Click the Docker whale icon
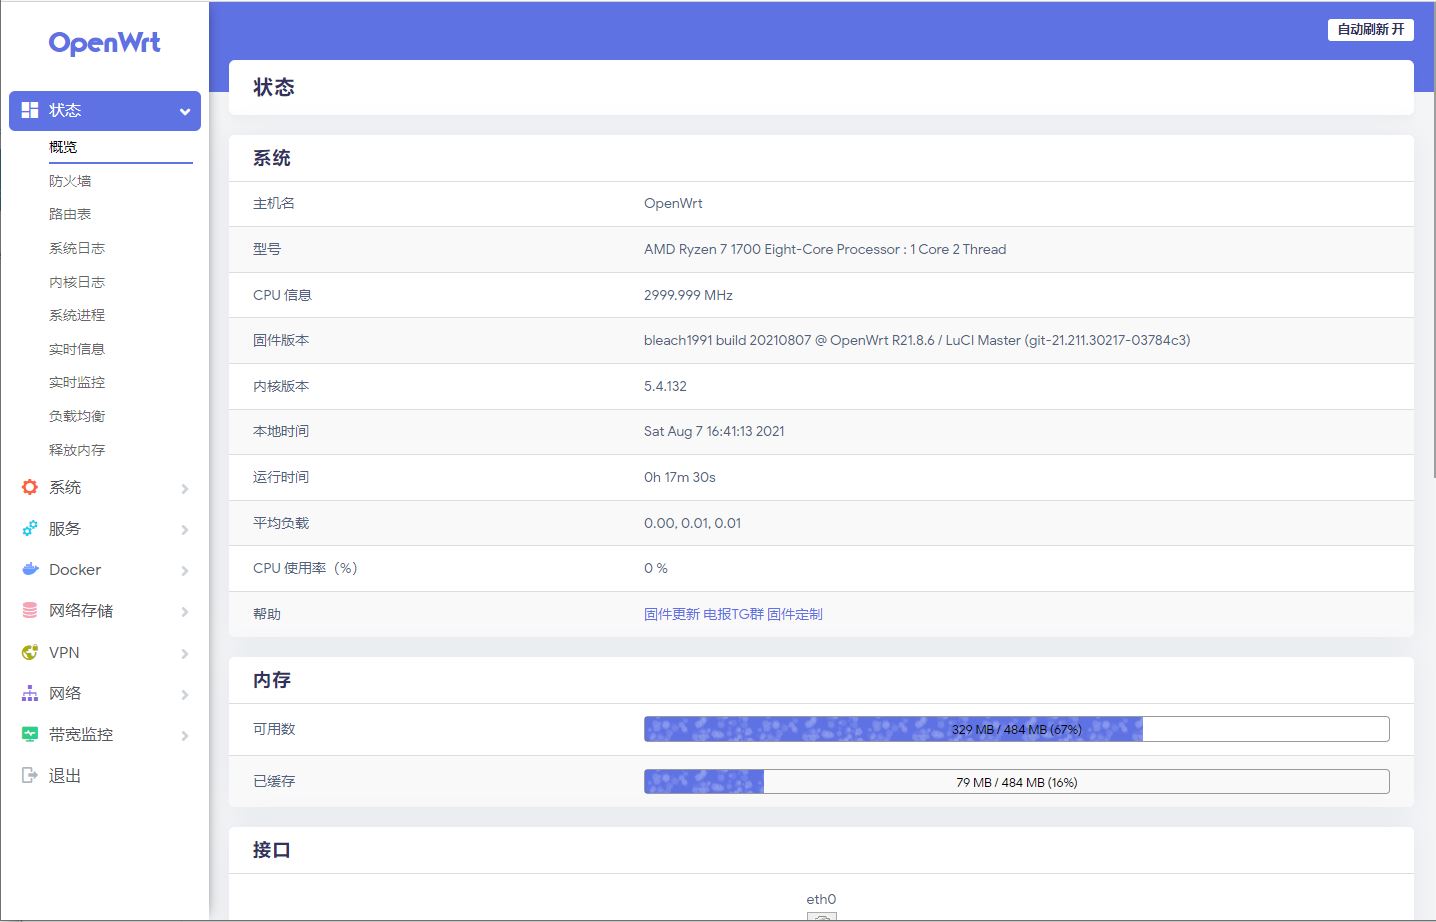 coord(30,569)
